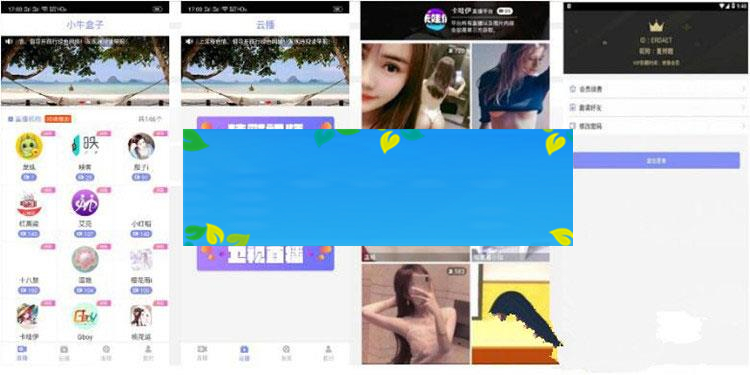Open the beach banner on the 云播 screen
Screen dimensions: 750x375
[265, 71]
